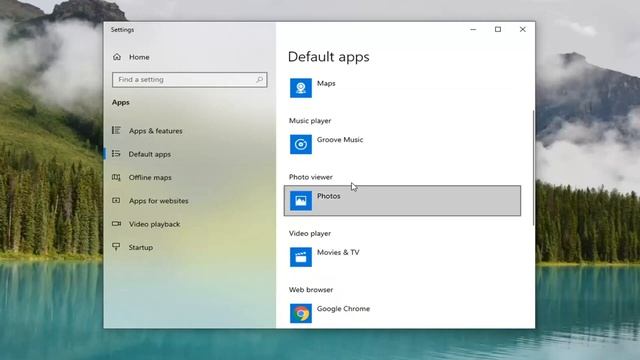Screen dimensions: 640x360
Task: Change default Maps app
Action: pos(402,88)
